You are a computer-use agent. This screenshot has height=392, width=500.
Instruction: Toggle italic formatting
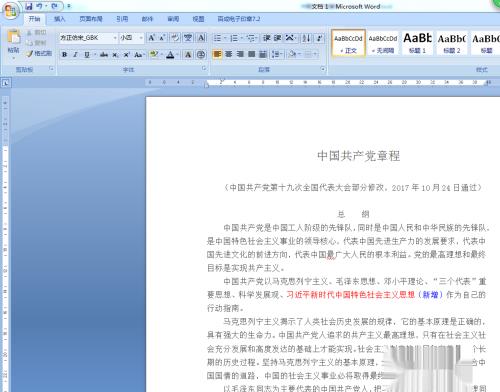(75, 55)
